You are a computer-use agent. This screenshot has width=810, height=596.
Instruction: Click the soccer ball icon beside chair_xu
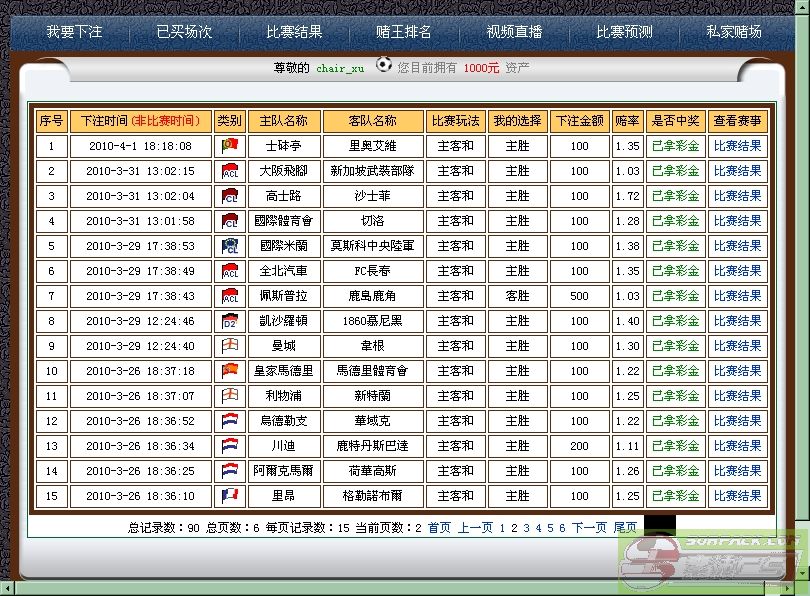383,66
